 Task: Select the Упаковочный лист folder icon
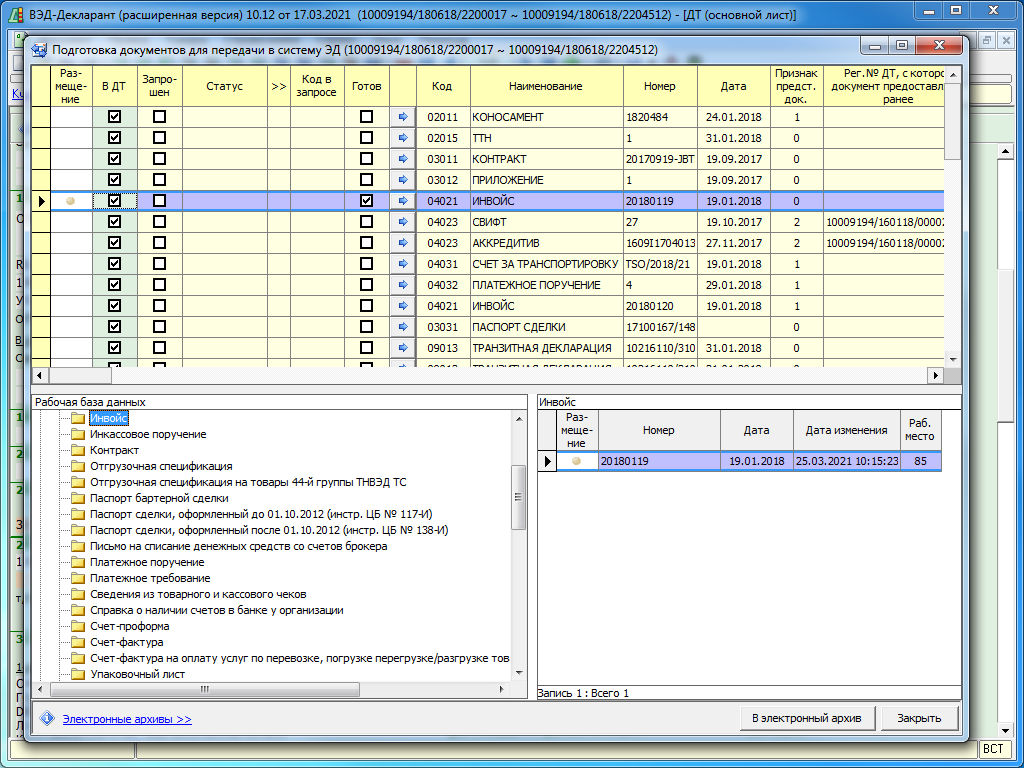pos(79,675)
